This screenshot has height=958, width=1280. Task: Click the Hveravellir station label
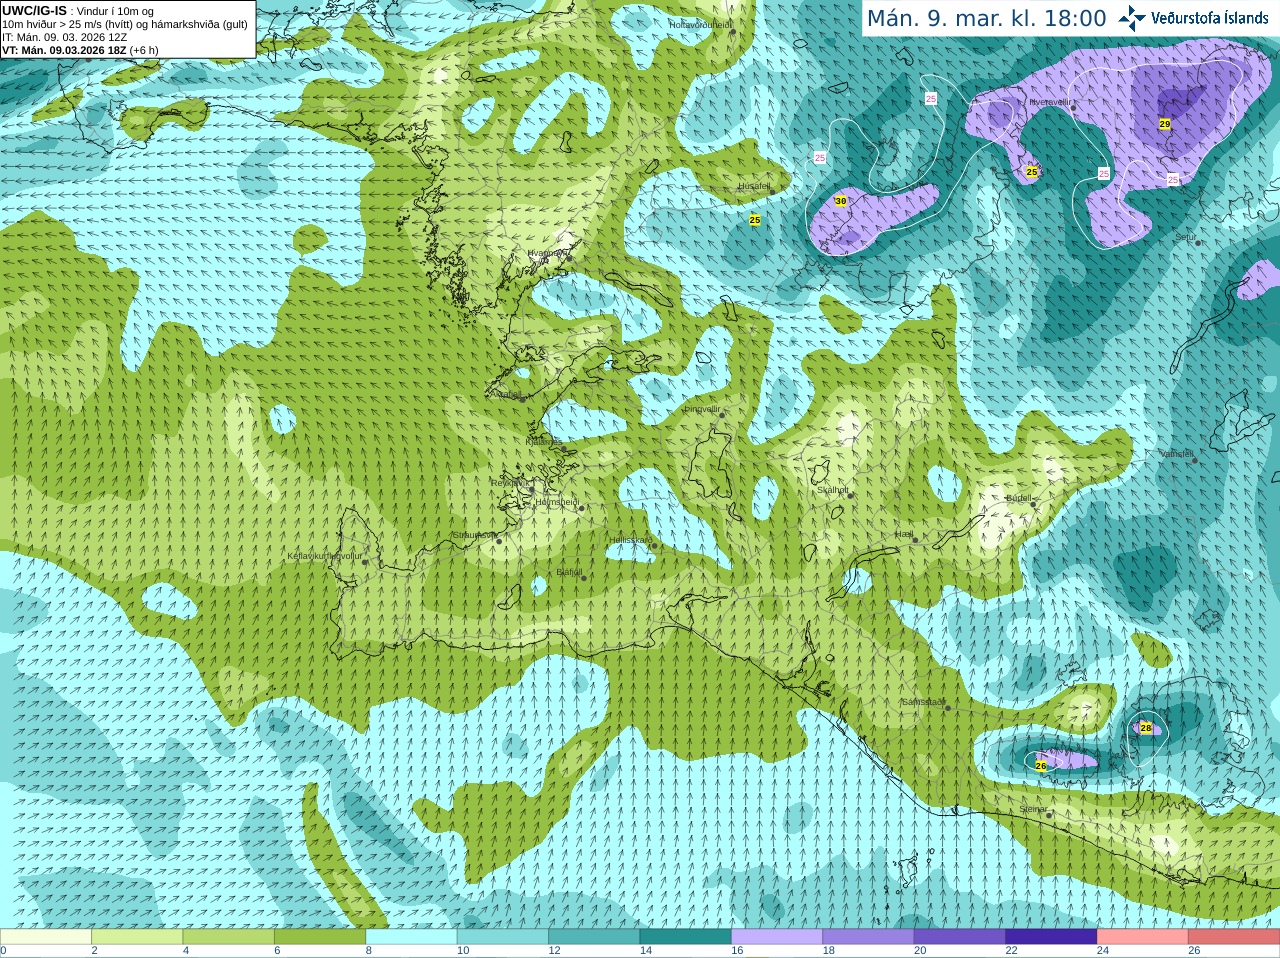coord(1049,102)
